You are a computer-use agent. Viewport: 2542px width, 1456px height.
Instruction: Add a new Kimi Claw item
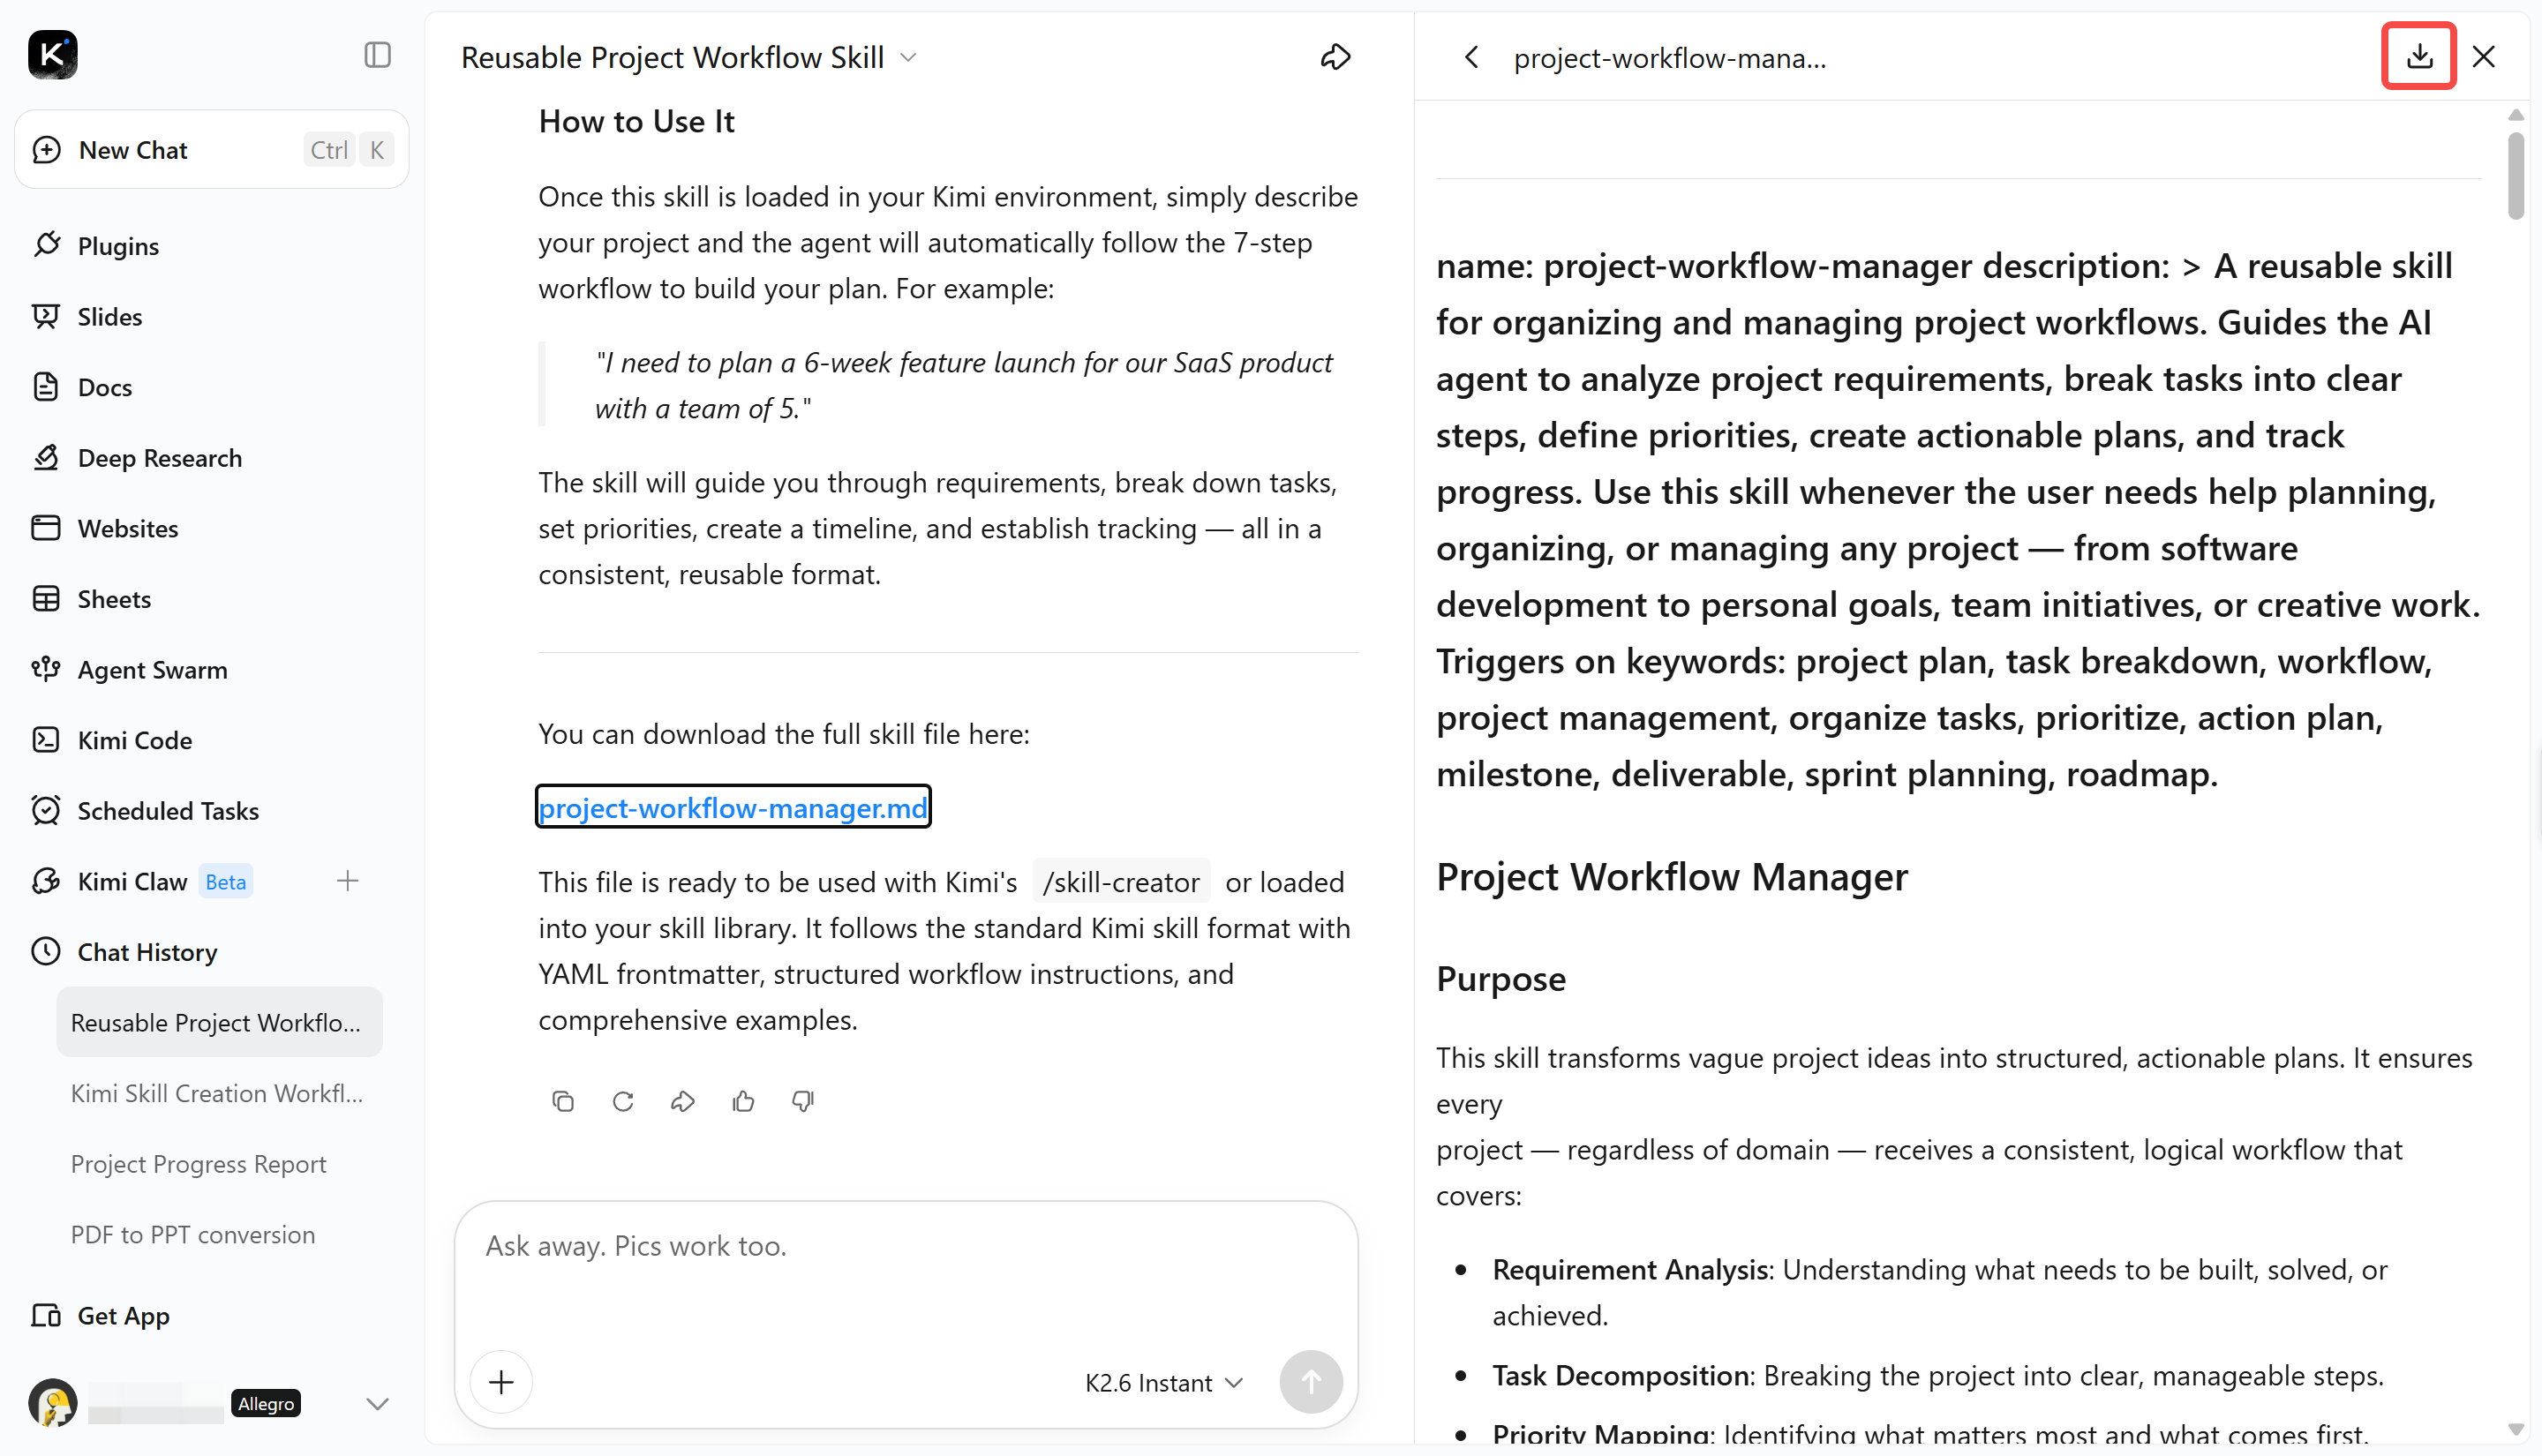pyautogui.click(x=347, y=881)
